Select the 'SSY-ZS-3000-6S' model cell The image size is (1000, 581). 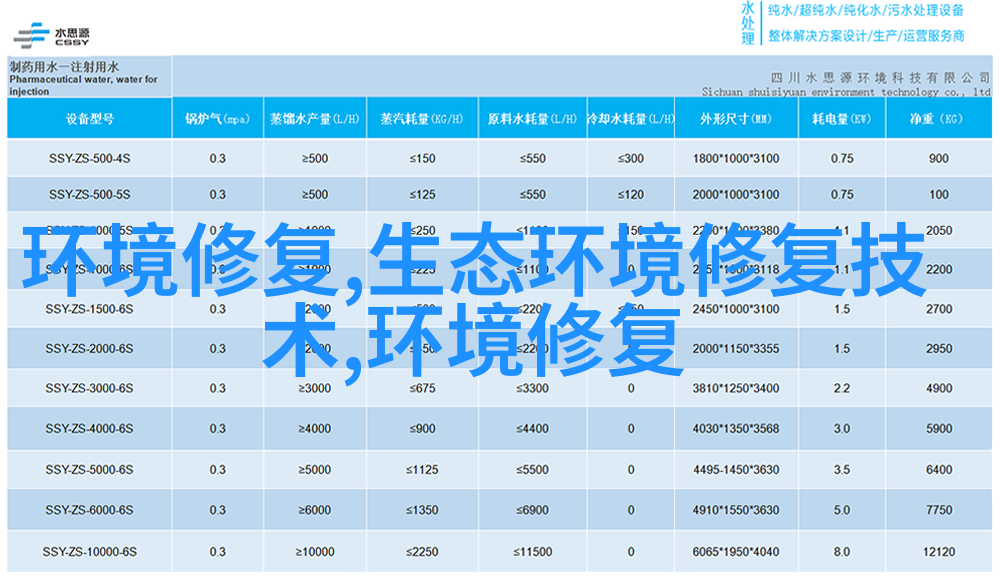(89, 388)
